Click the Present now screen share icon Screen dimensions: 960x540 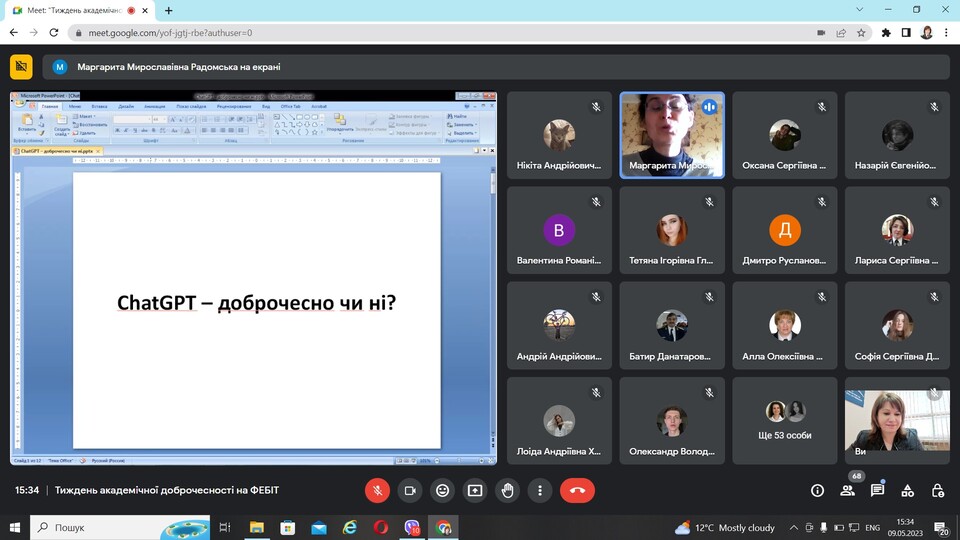475,490
